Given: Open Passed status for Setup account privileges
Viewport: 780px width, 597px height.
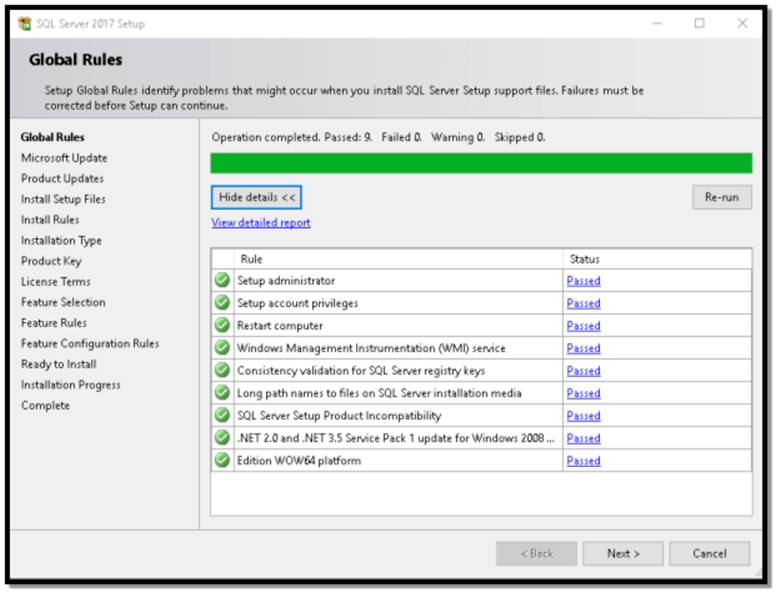Looking at the screenshot, I should tap(584, 303).
